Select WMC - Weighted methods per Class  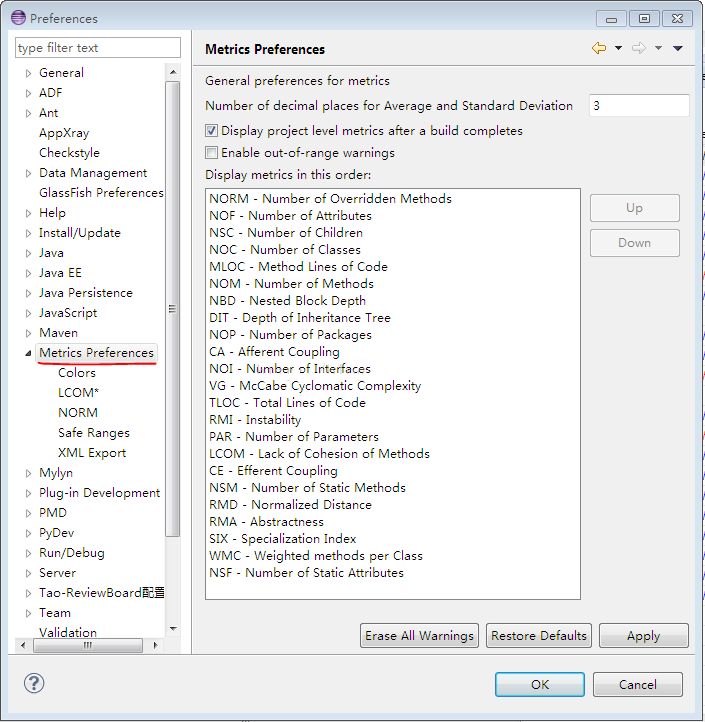315,556
